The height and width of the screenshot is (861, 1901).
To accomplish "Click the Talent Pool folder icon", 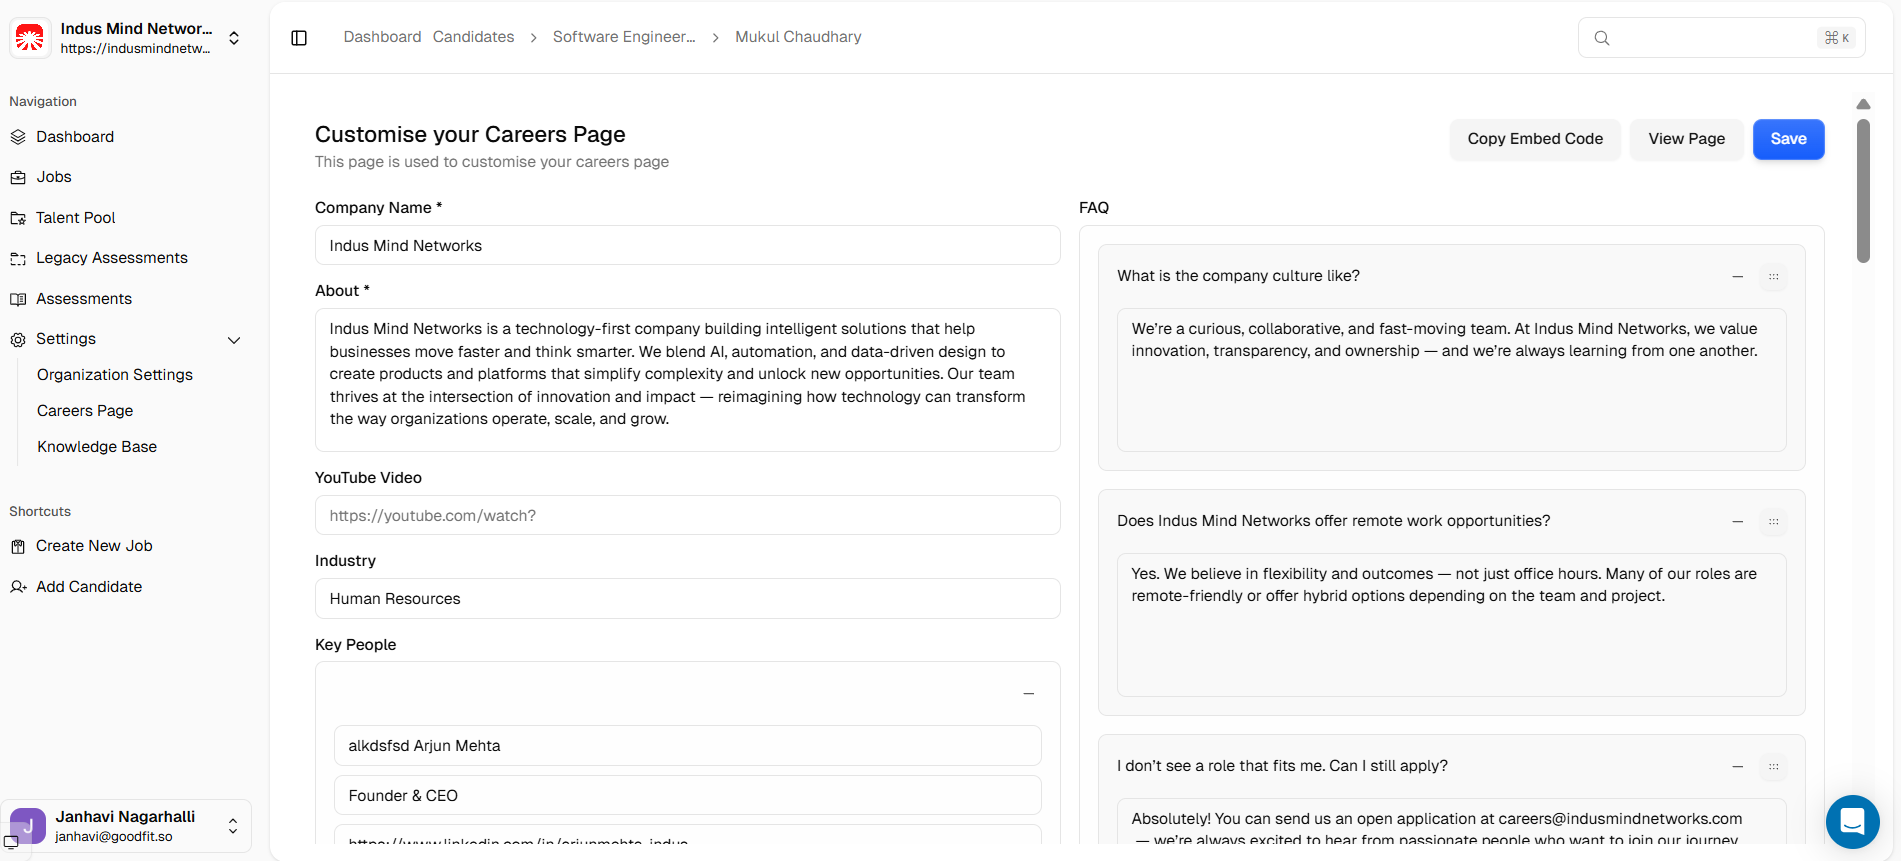I will 18,218.
